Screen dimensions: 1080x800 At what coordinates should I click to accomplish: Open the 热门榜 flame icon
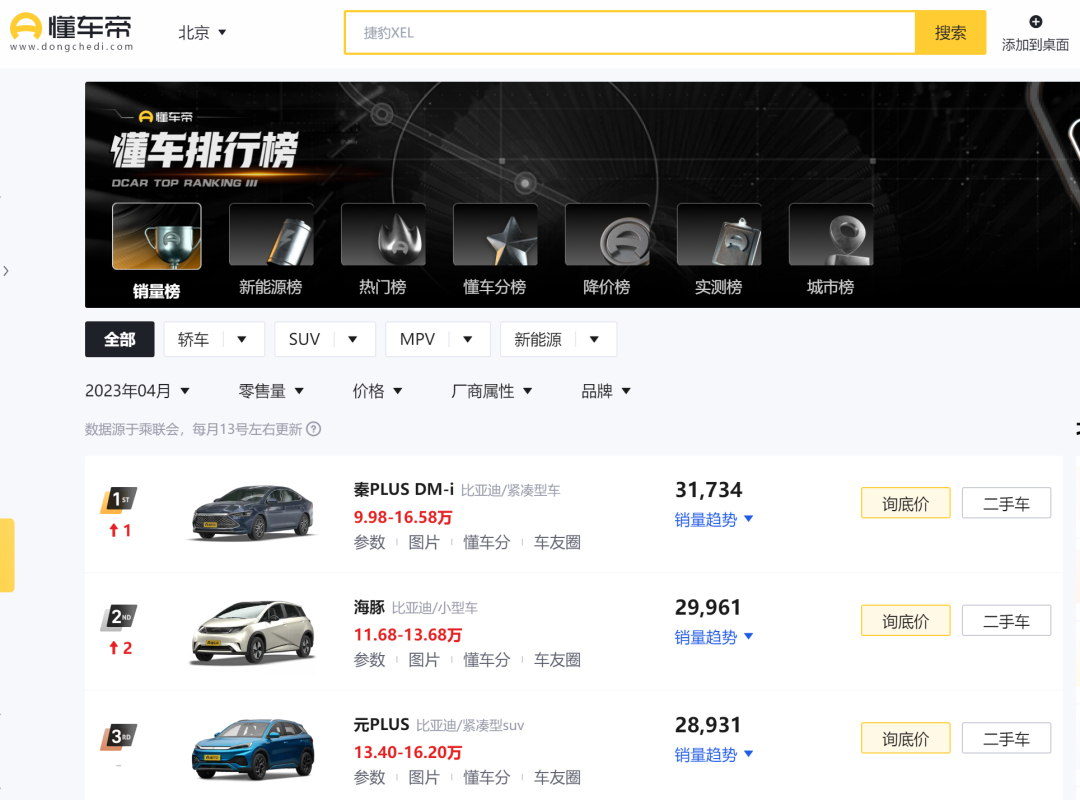click(383, 237)
